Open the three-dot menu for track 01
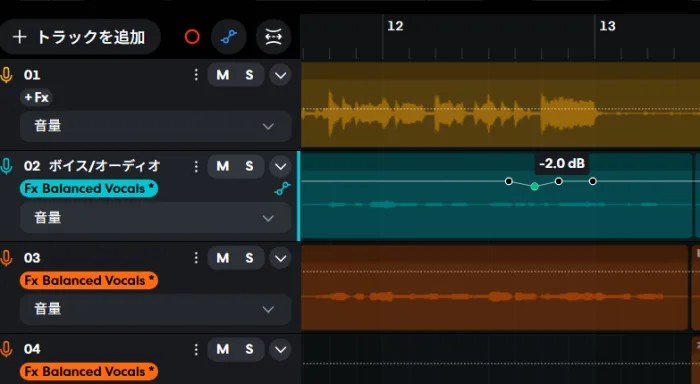 196,75
